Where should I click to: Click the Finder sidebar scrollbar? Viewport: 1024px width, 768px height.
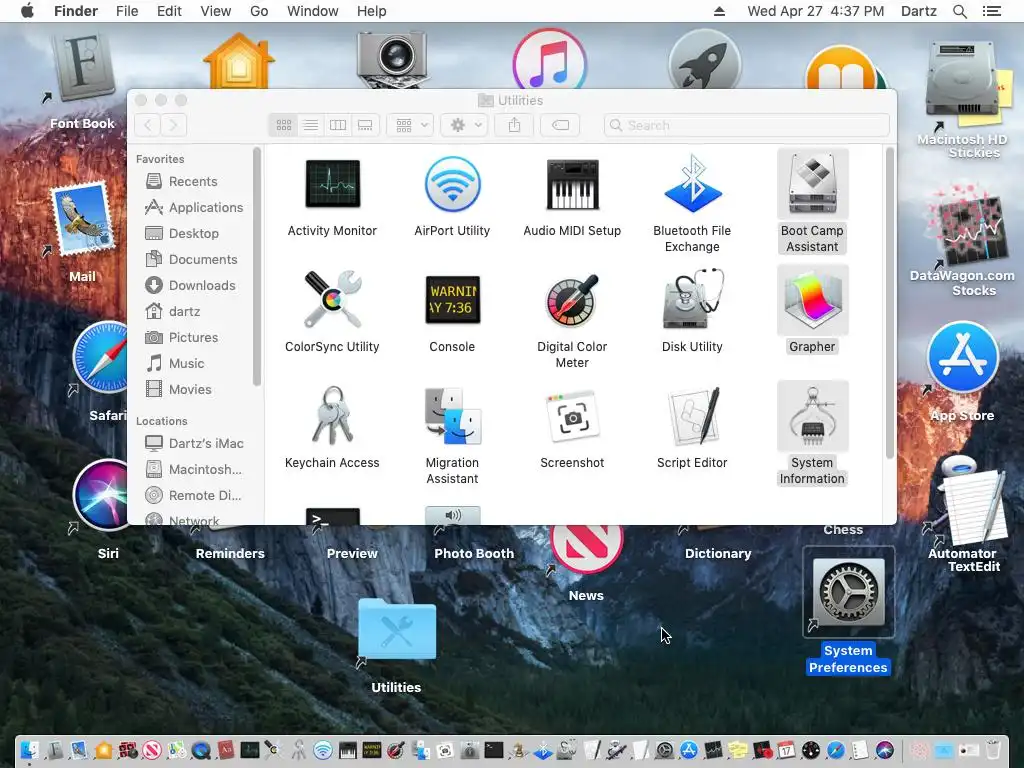pos(257,266)
